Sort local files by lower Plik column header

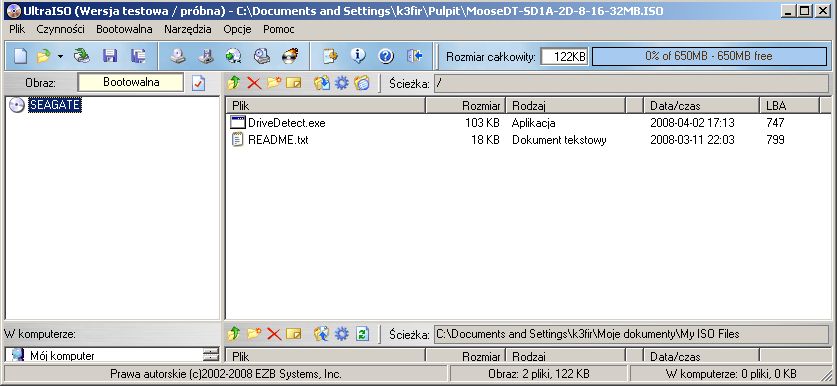pos(326,356)
